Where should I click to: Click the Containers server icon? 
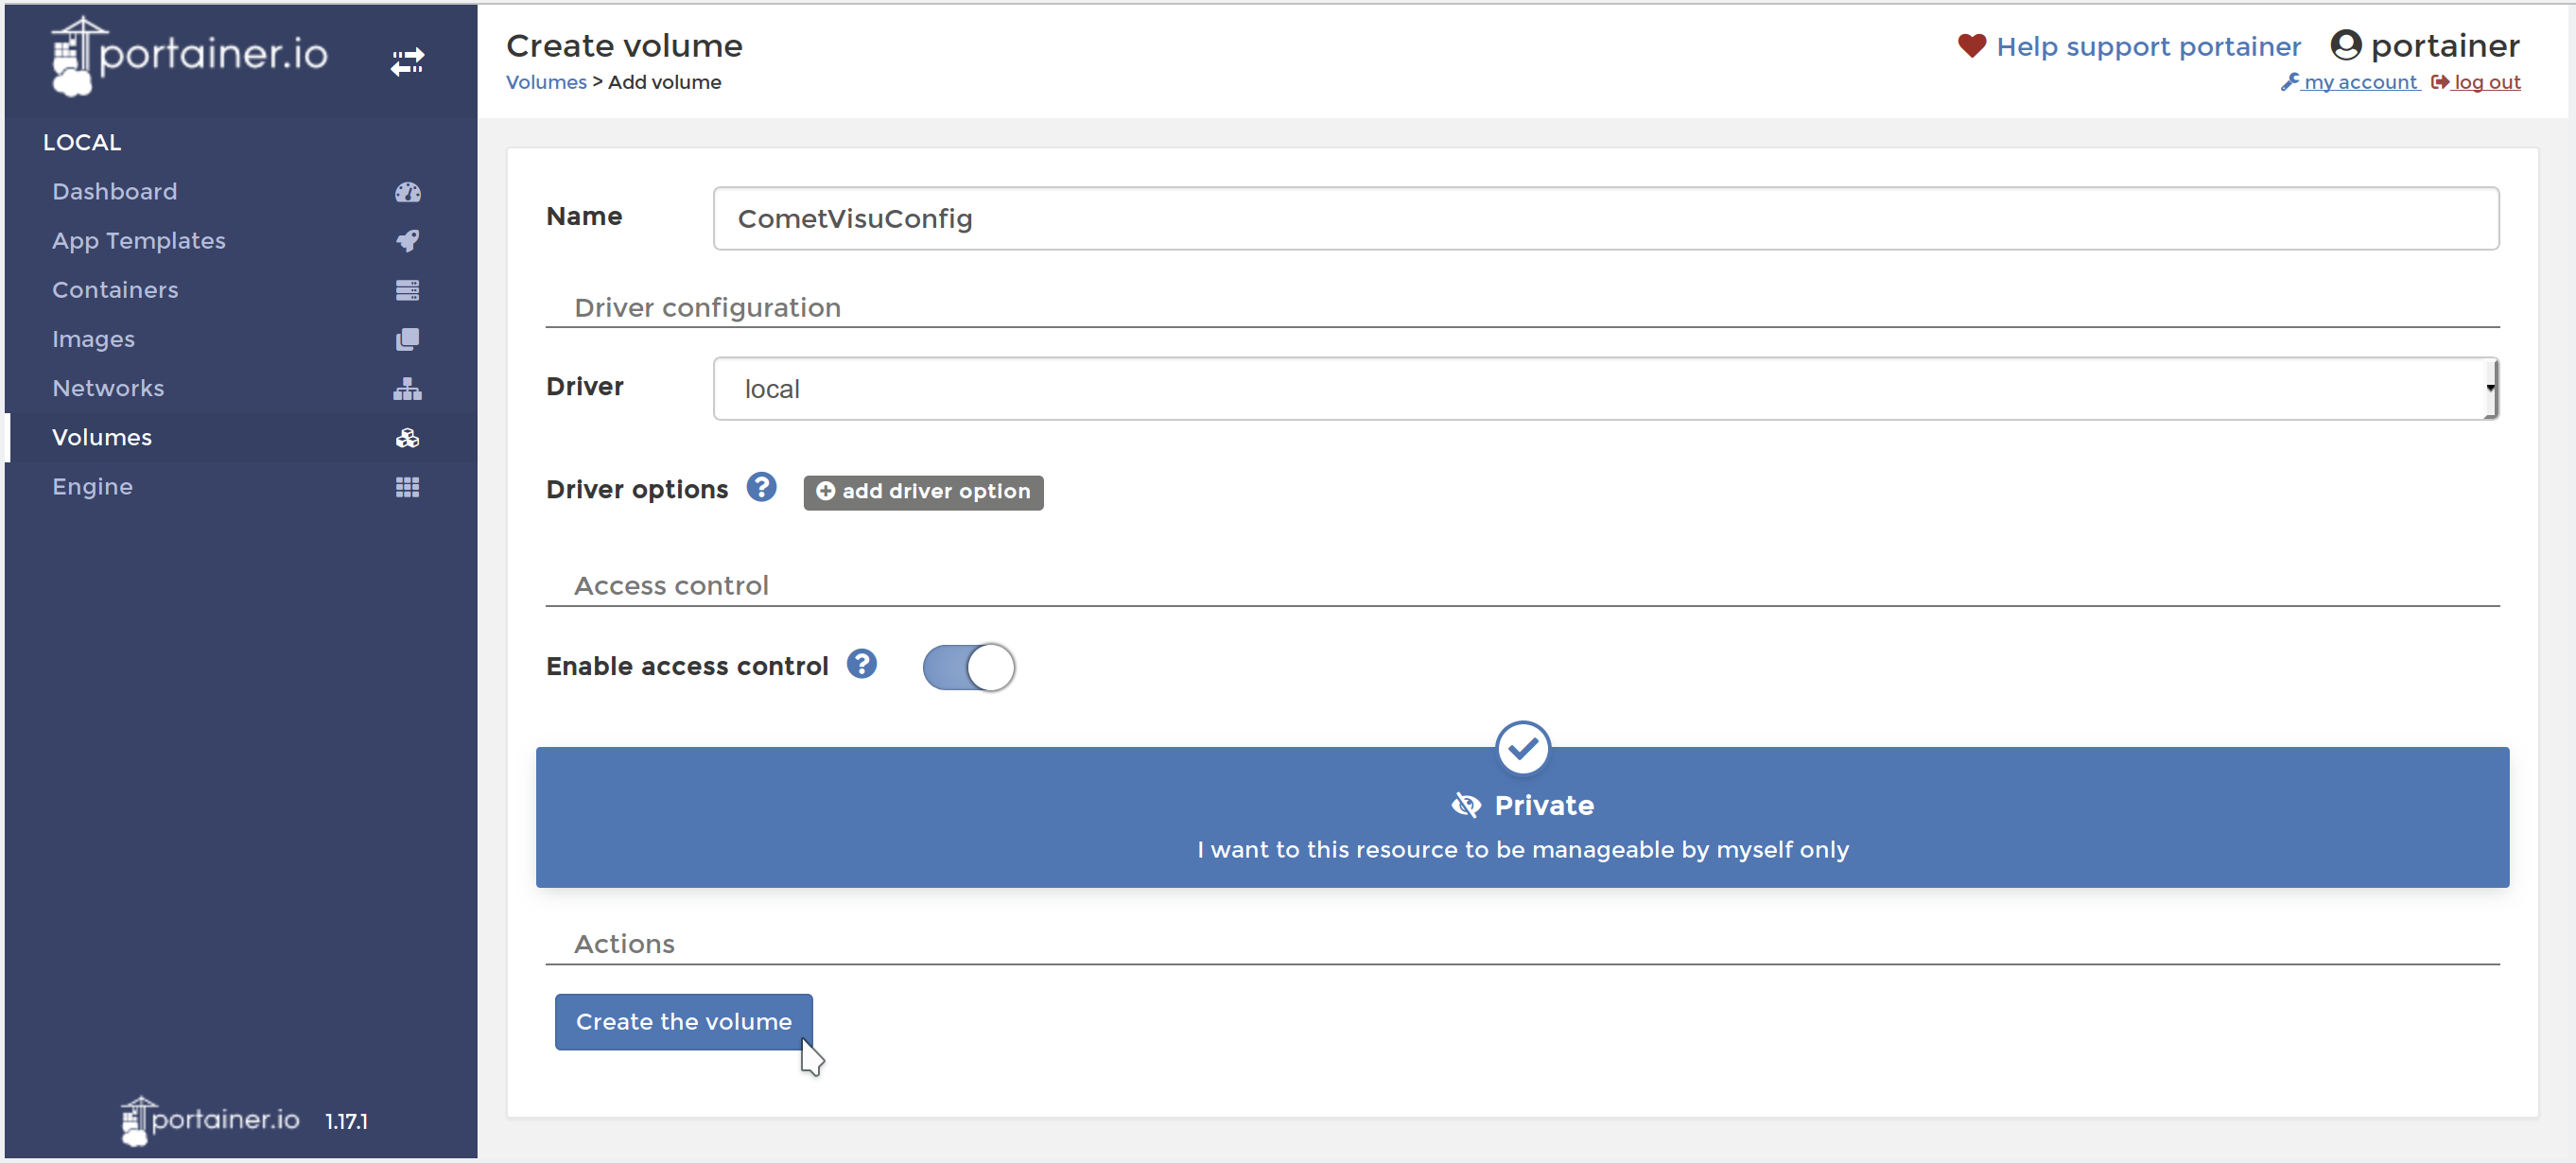coord(407,290)
